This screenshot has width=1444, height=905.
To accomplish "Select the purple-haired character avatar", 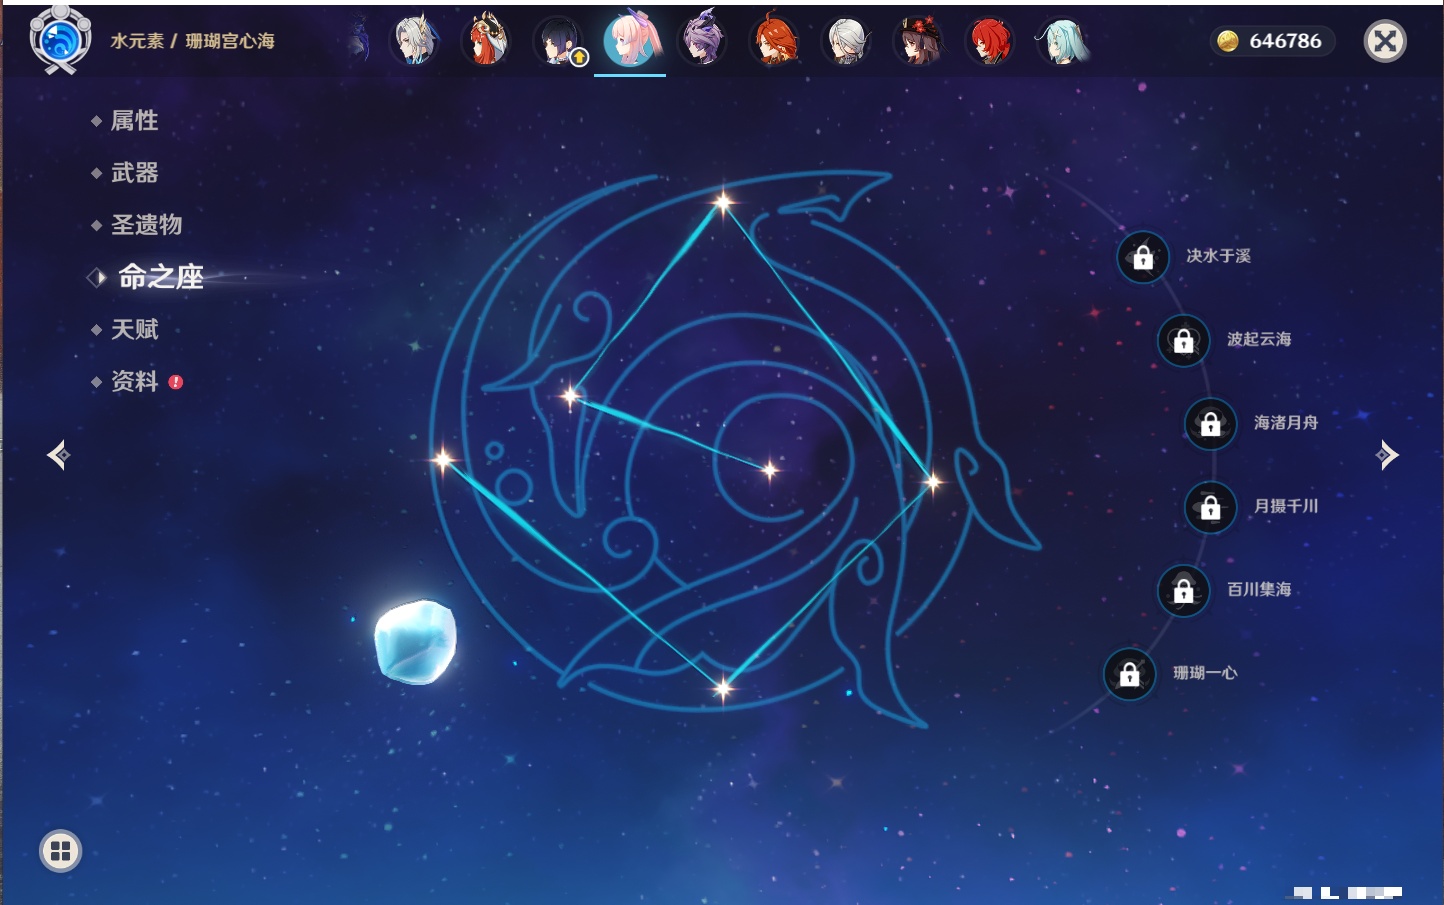I will [x=703, y=41].
